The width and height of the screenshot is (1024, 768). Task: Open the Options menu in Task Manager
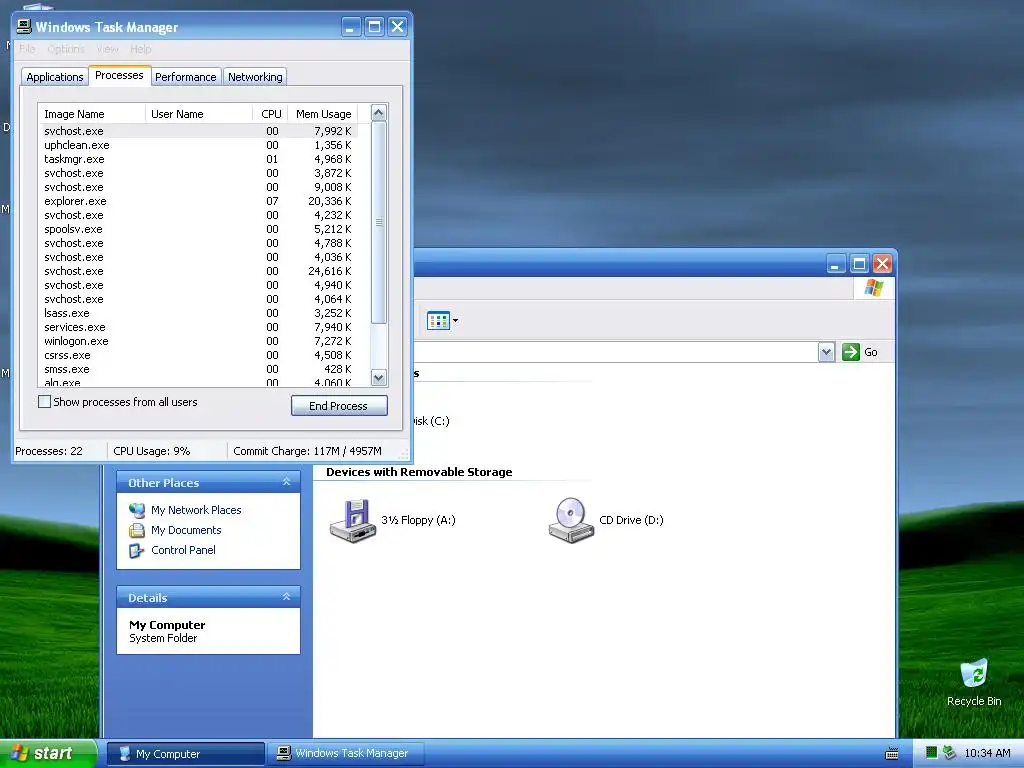click(x=66, y=49)
